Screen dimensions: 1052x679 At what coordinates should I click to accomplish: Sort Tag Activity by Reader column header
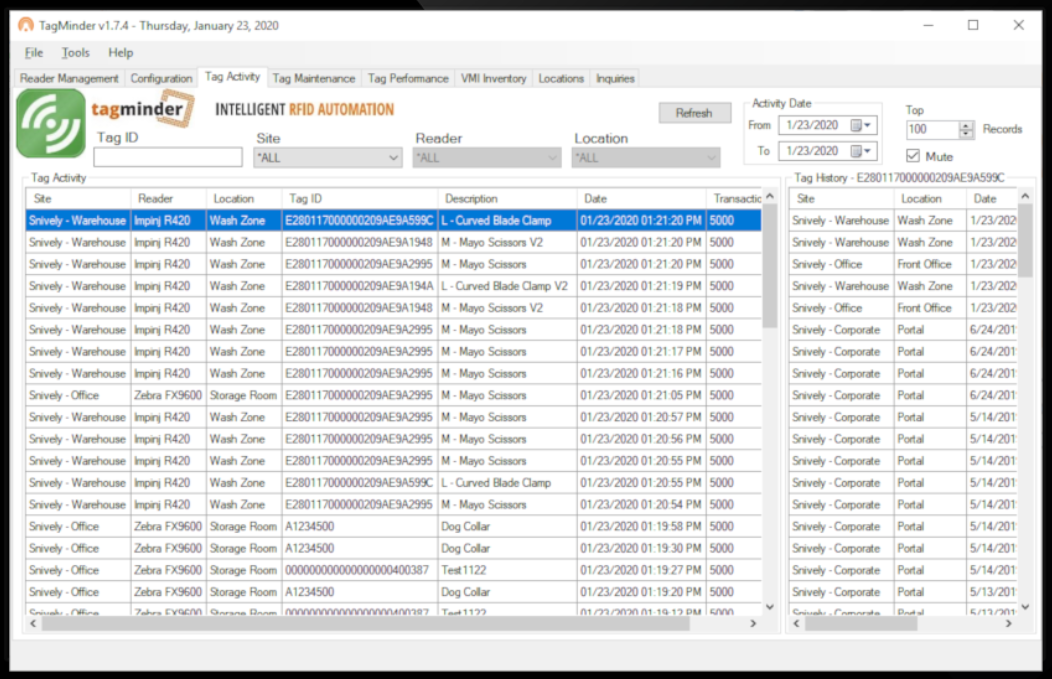[168, 199]
